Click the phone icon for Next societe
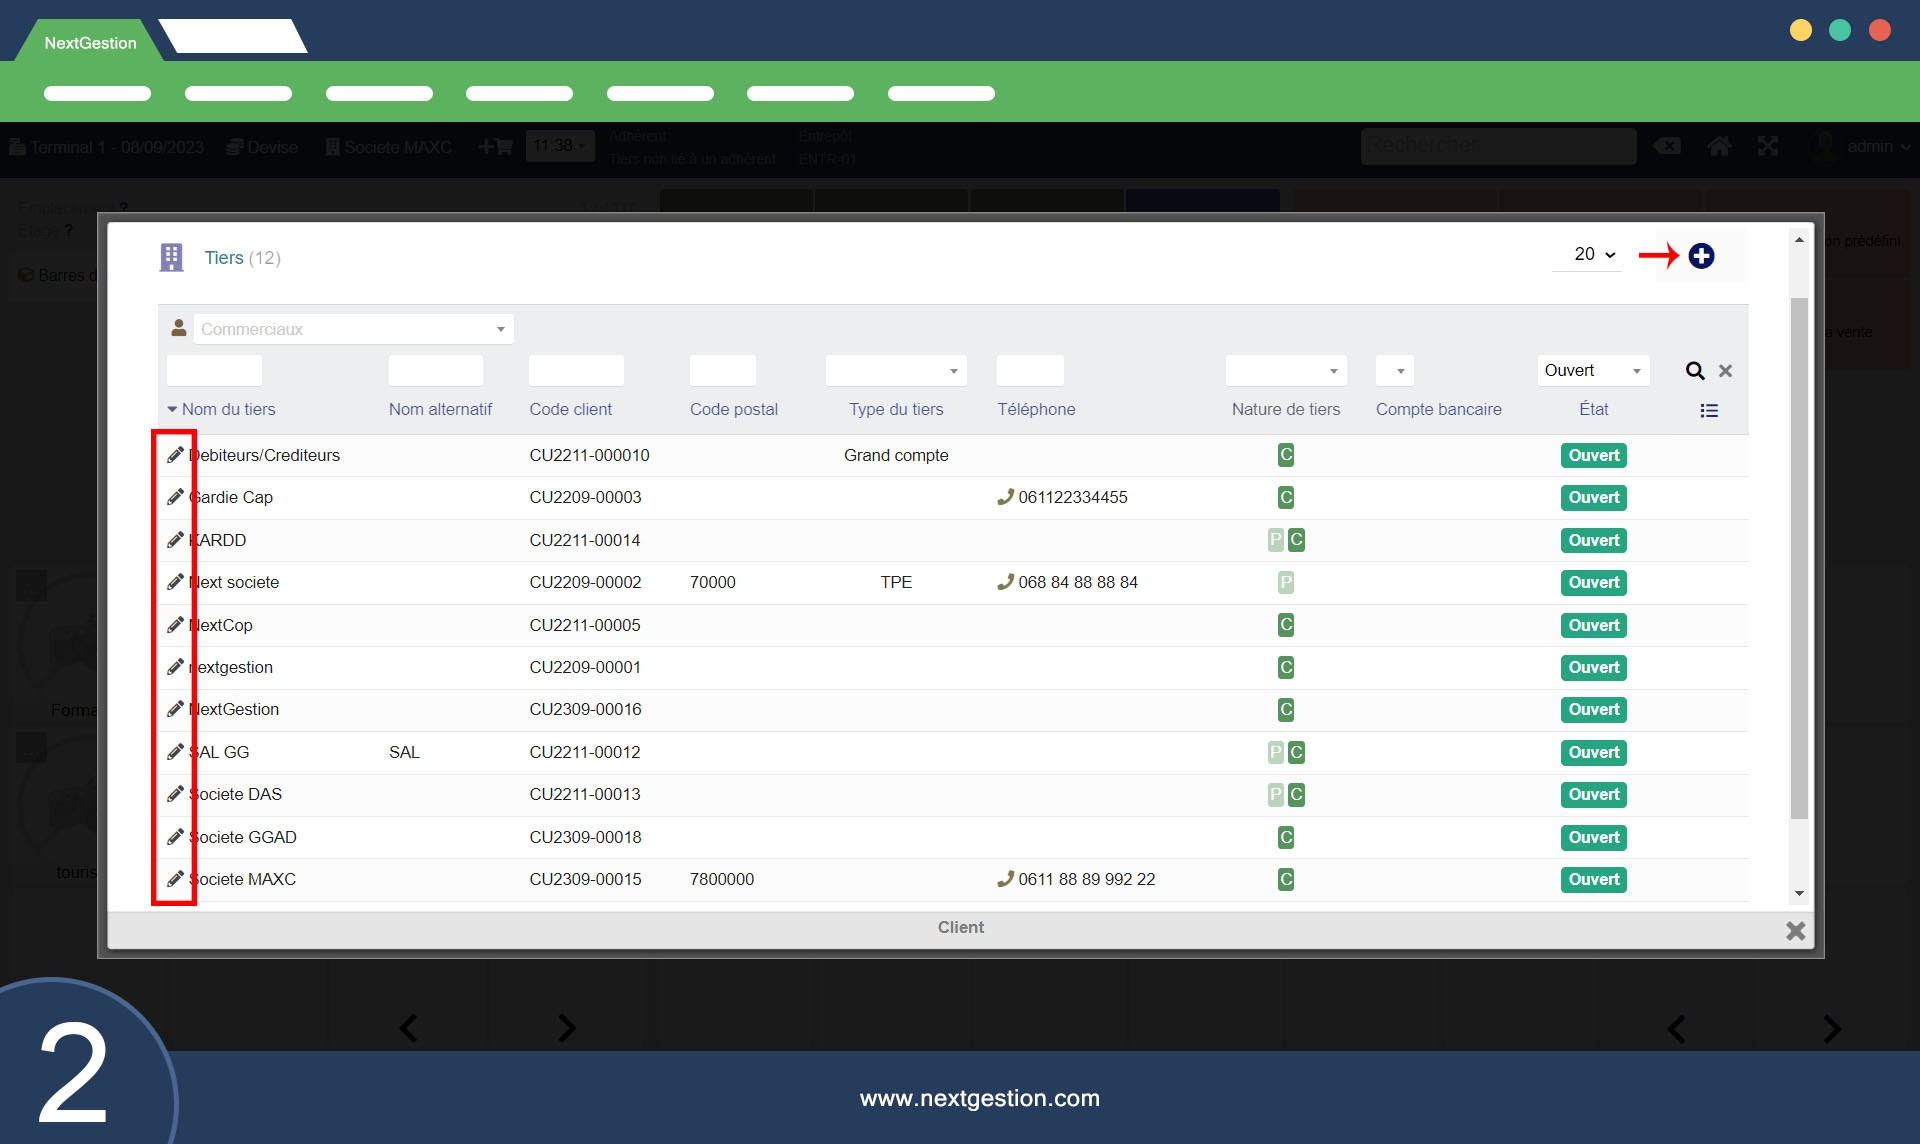 pos(1005,582)
